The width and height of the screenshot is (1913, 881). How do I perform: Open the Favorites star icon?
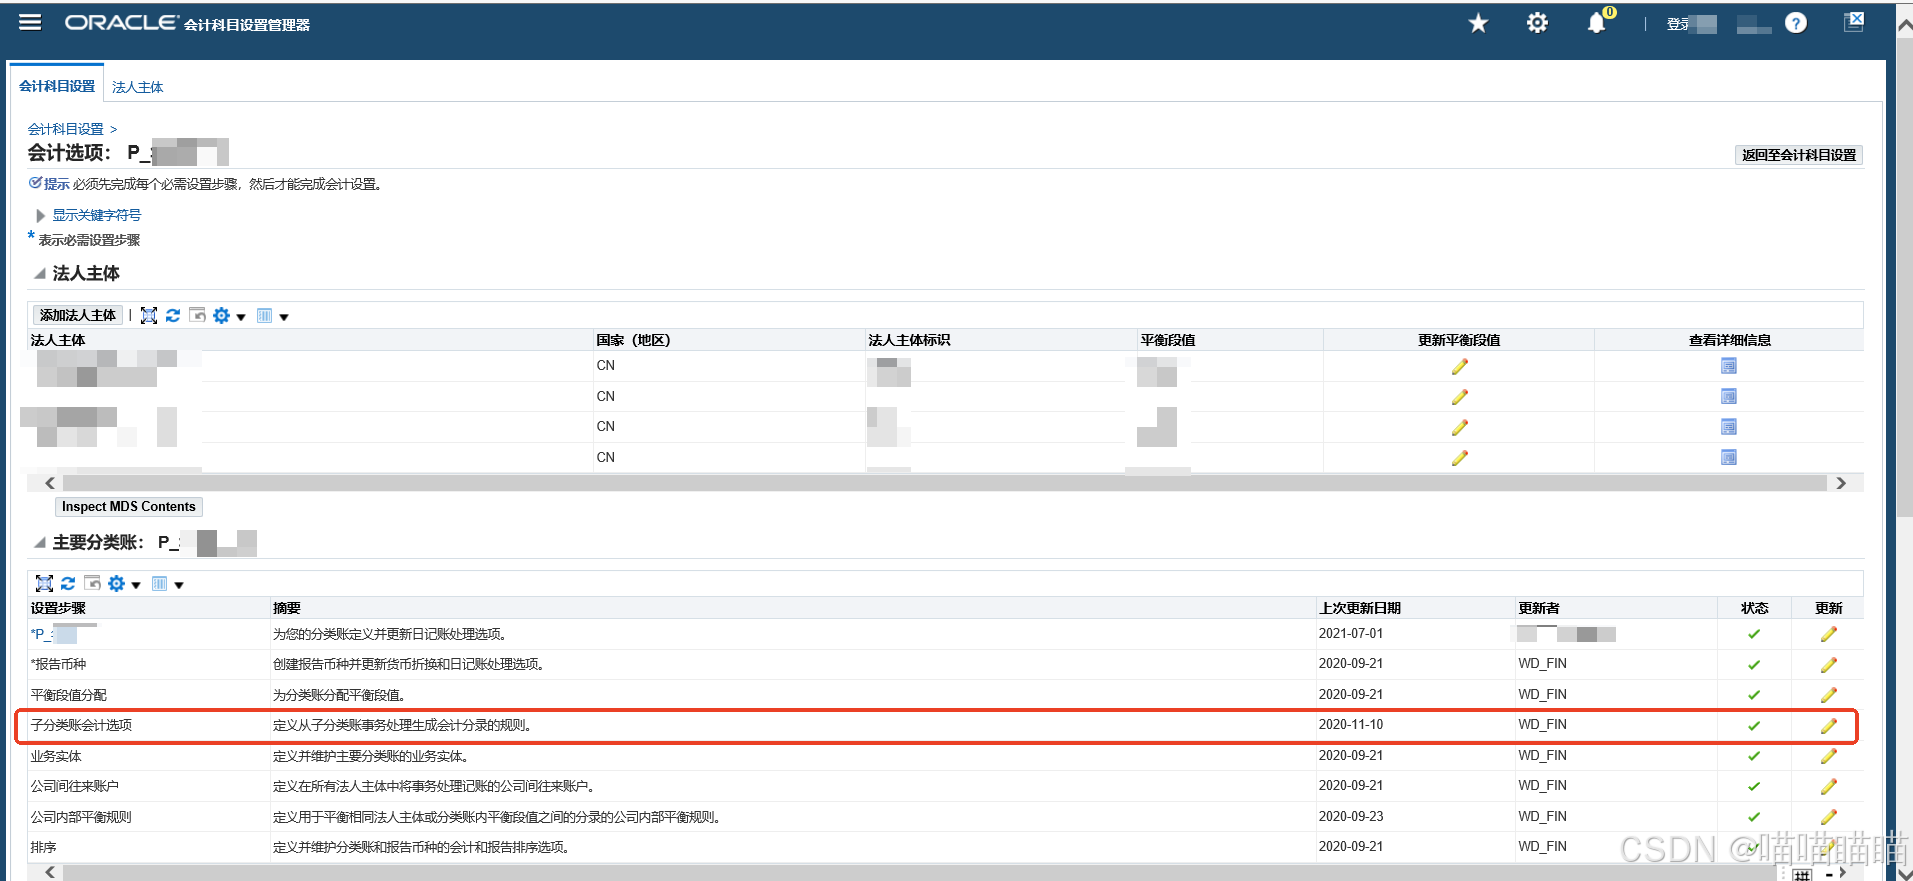(1478, 23)
